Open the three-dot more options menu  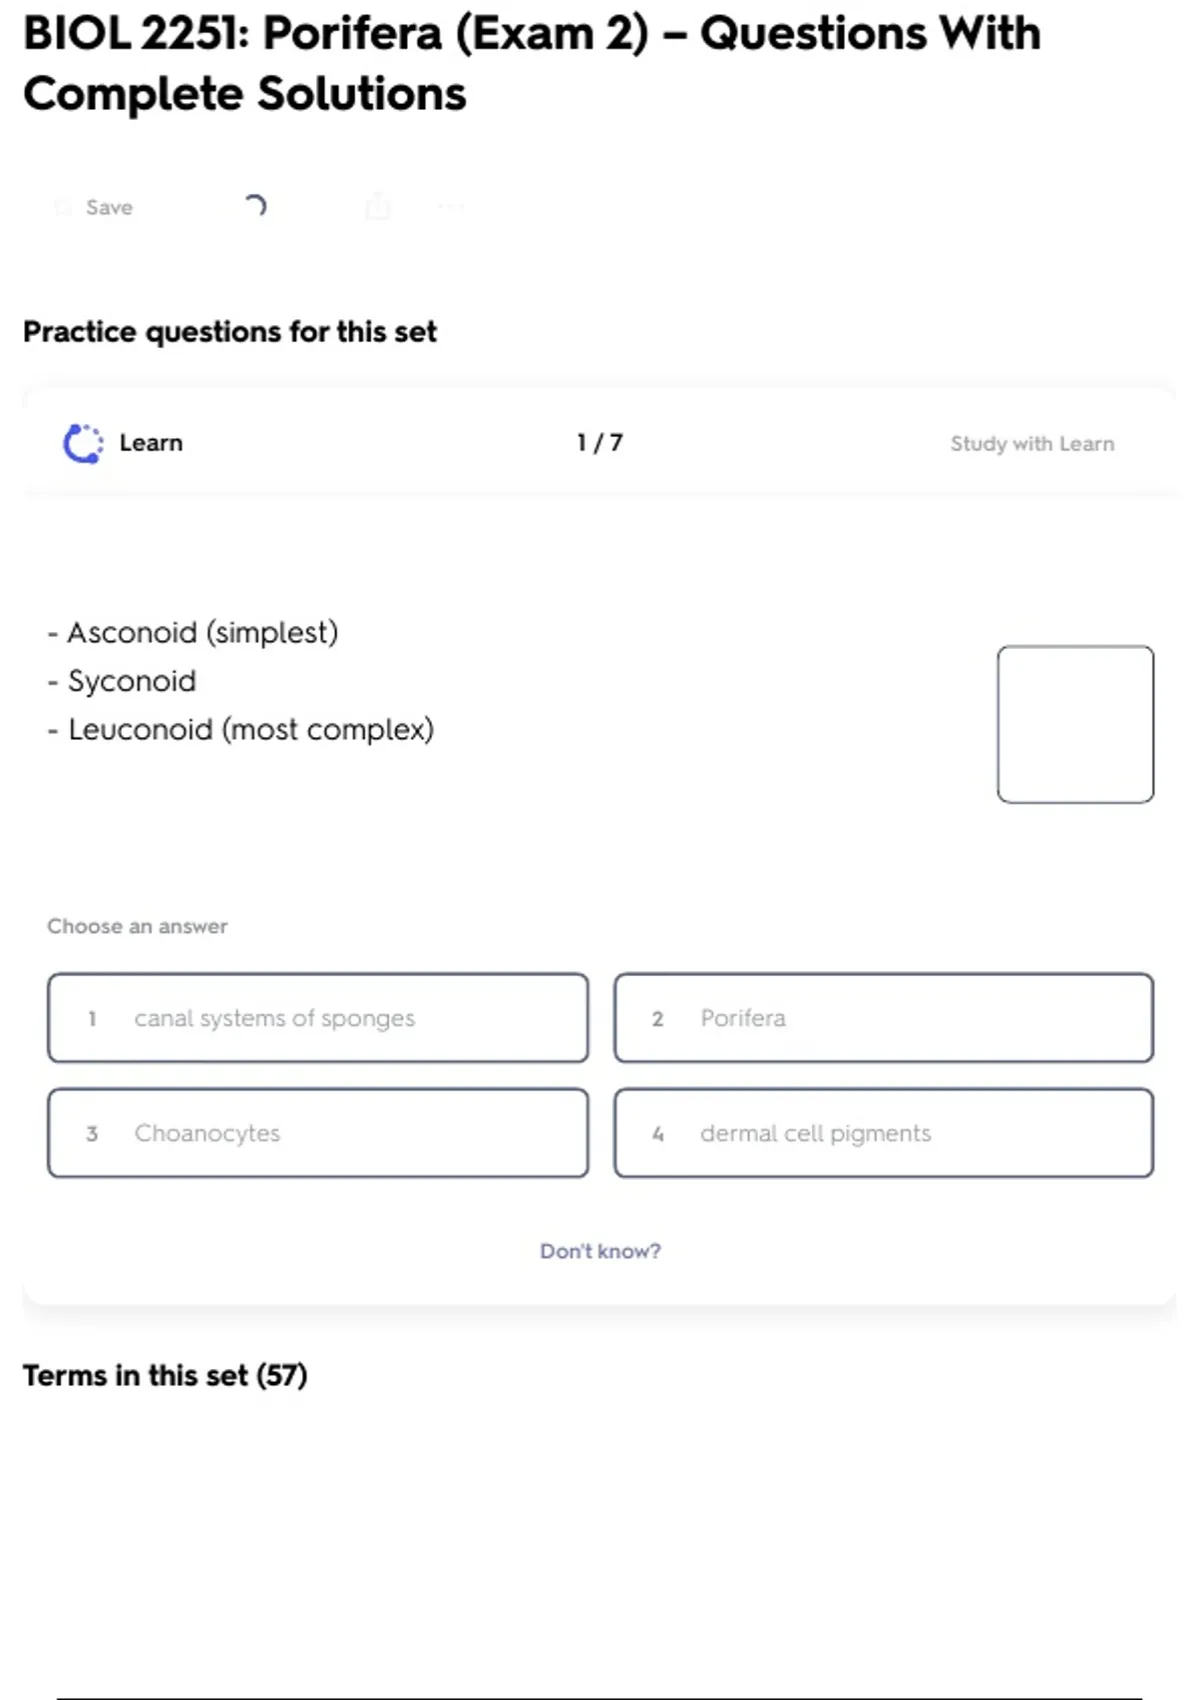point(451,207)
